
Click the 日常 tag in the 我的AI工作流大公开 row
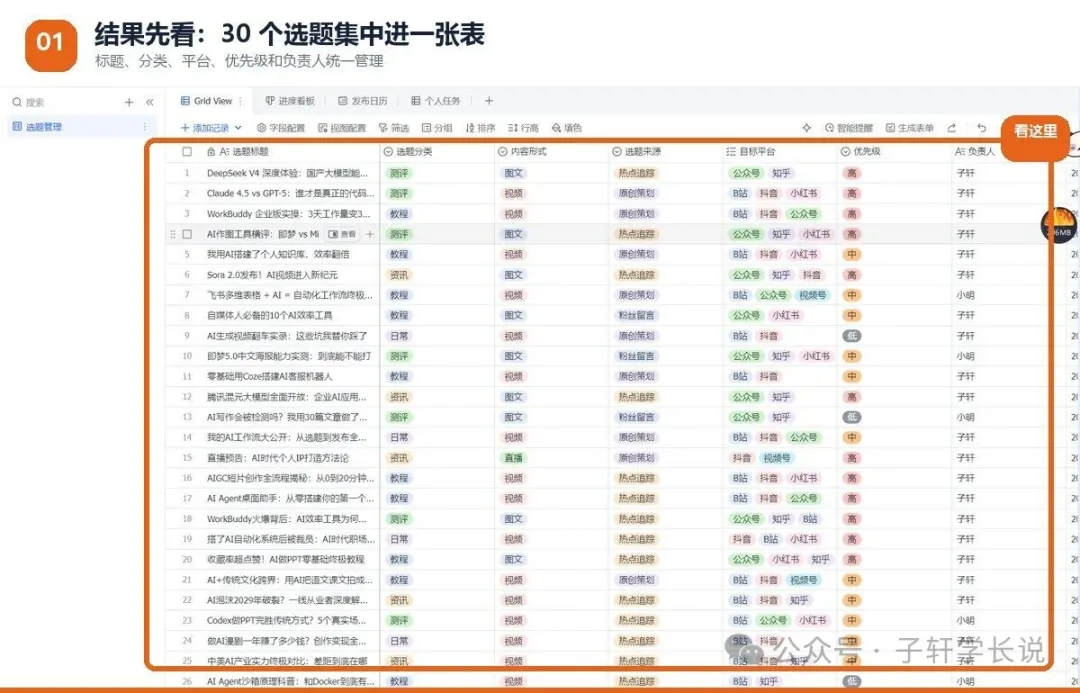click(399, 437)
